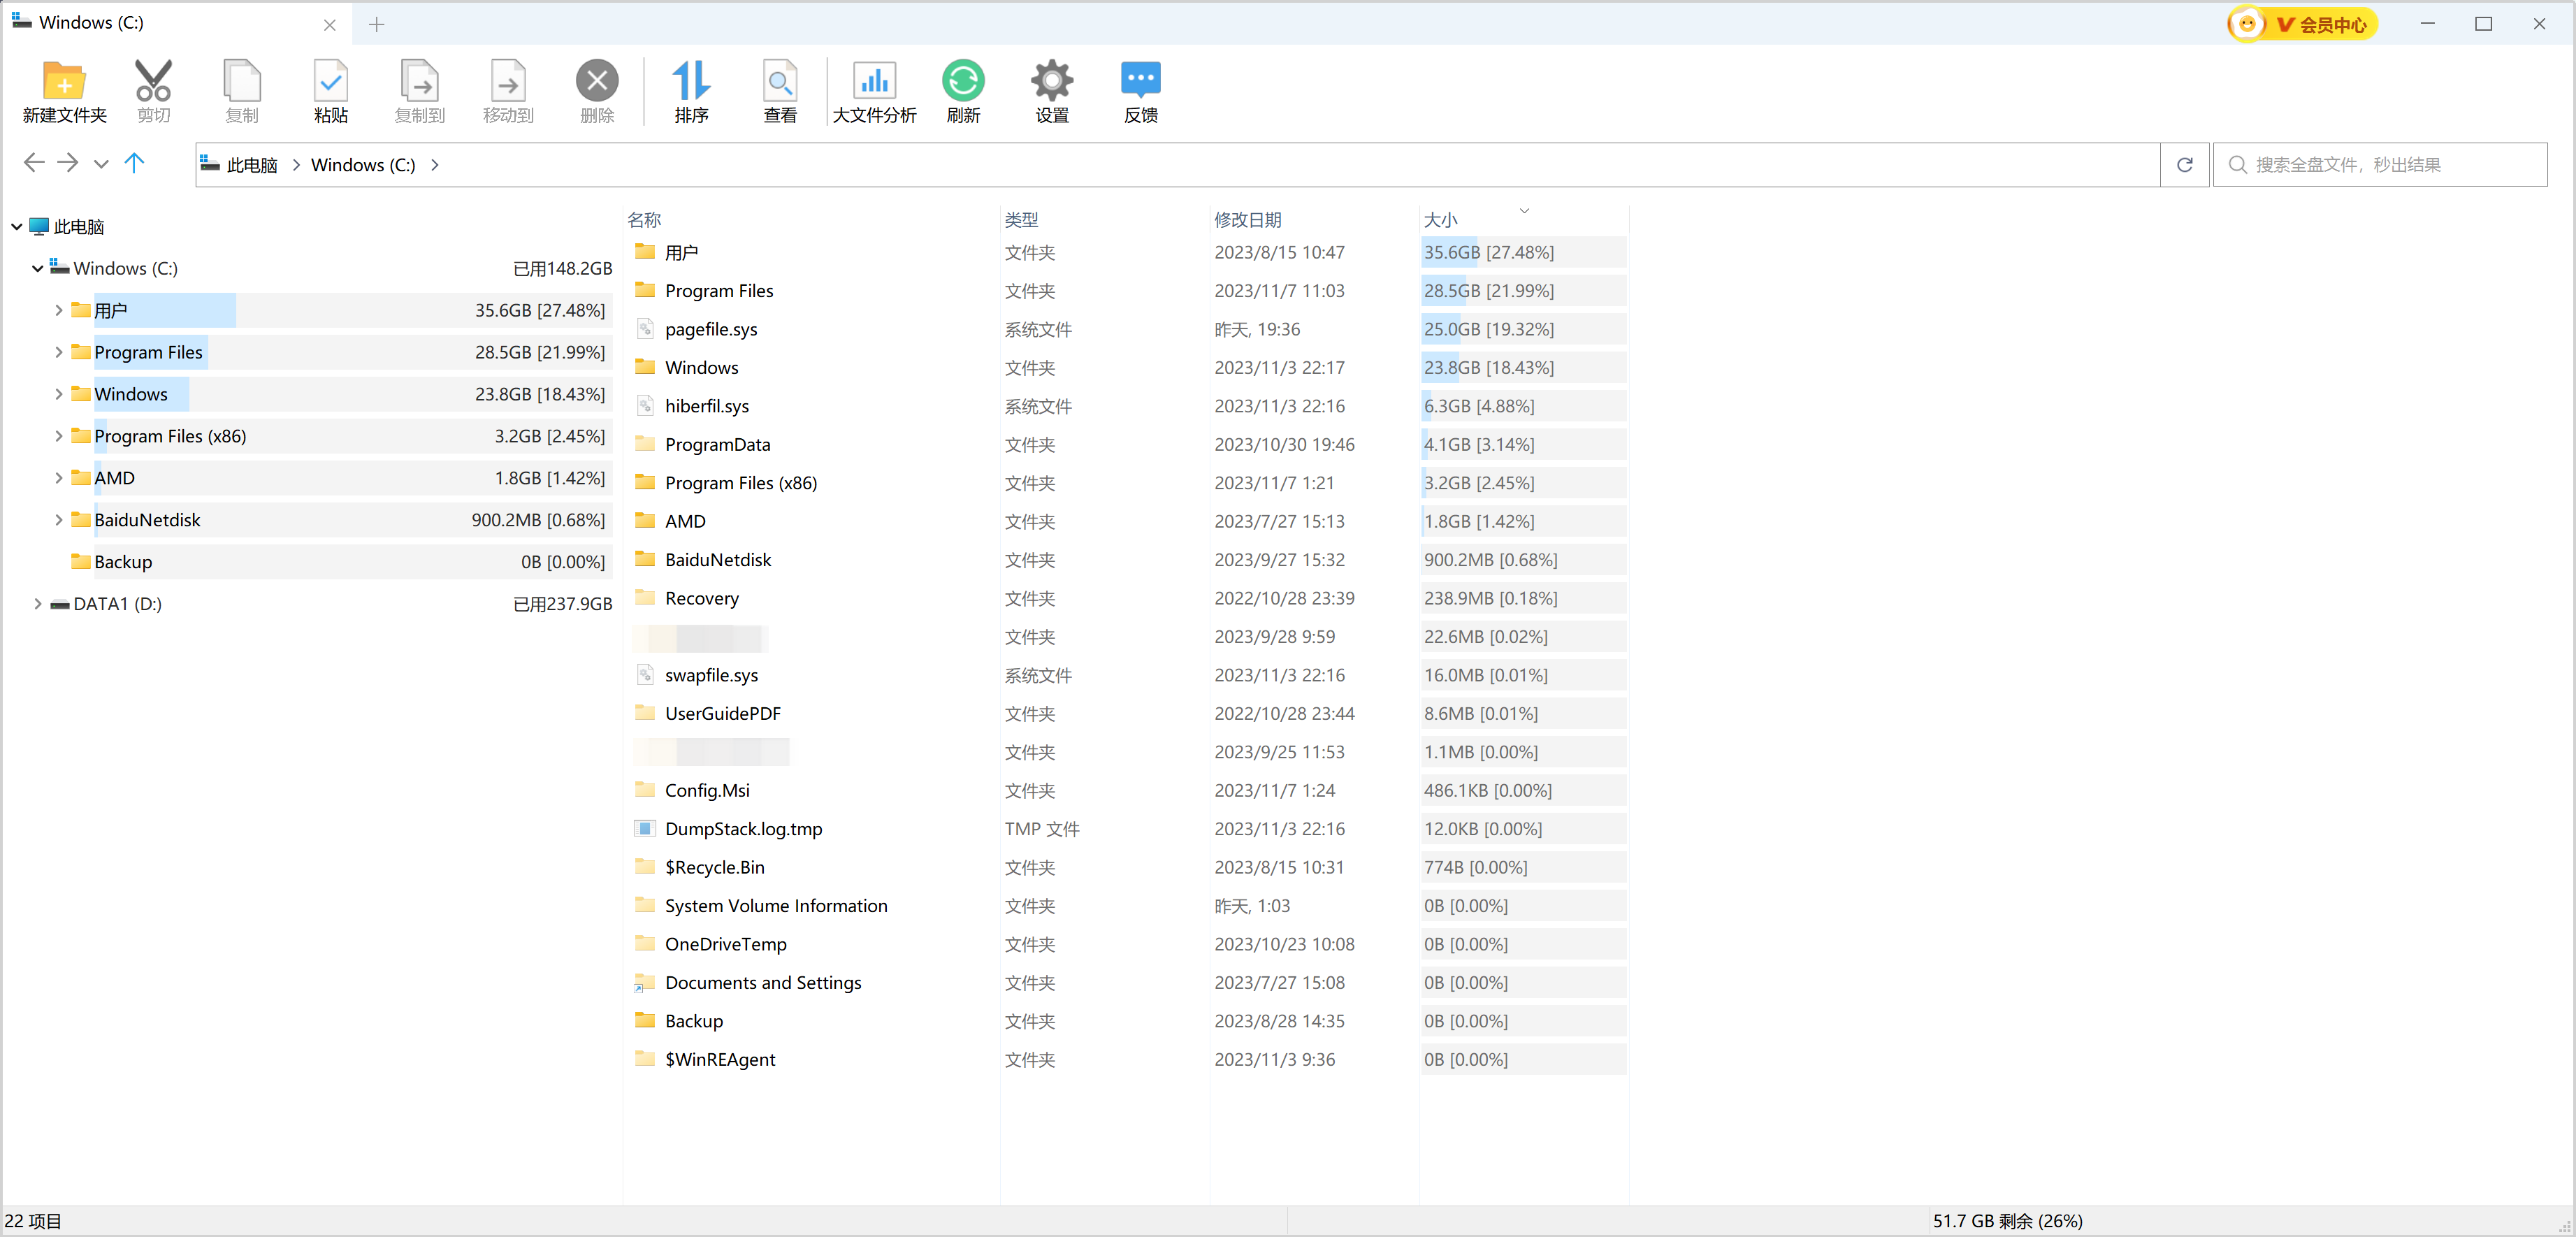This screenshot has height=1237, width=2576.
Task: Open the View (查看) tool
Action: pos(780,91)
